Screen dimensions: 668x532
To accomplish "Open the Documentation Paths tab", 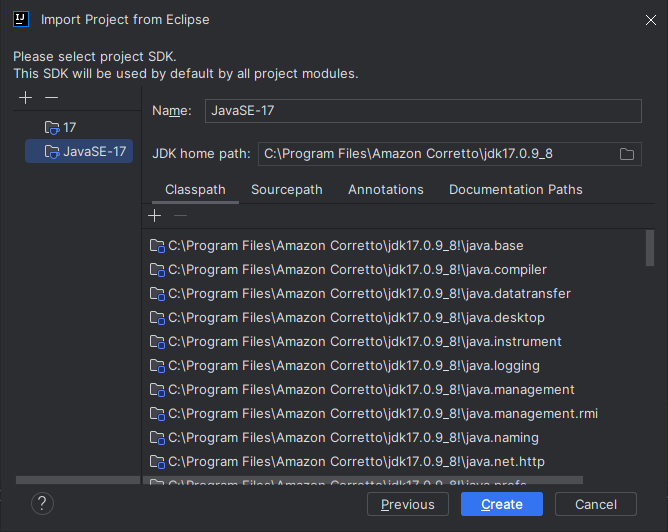I will click(x=515, y=190).
